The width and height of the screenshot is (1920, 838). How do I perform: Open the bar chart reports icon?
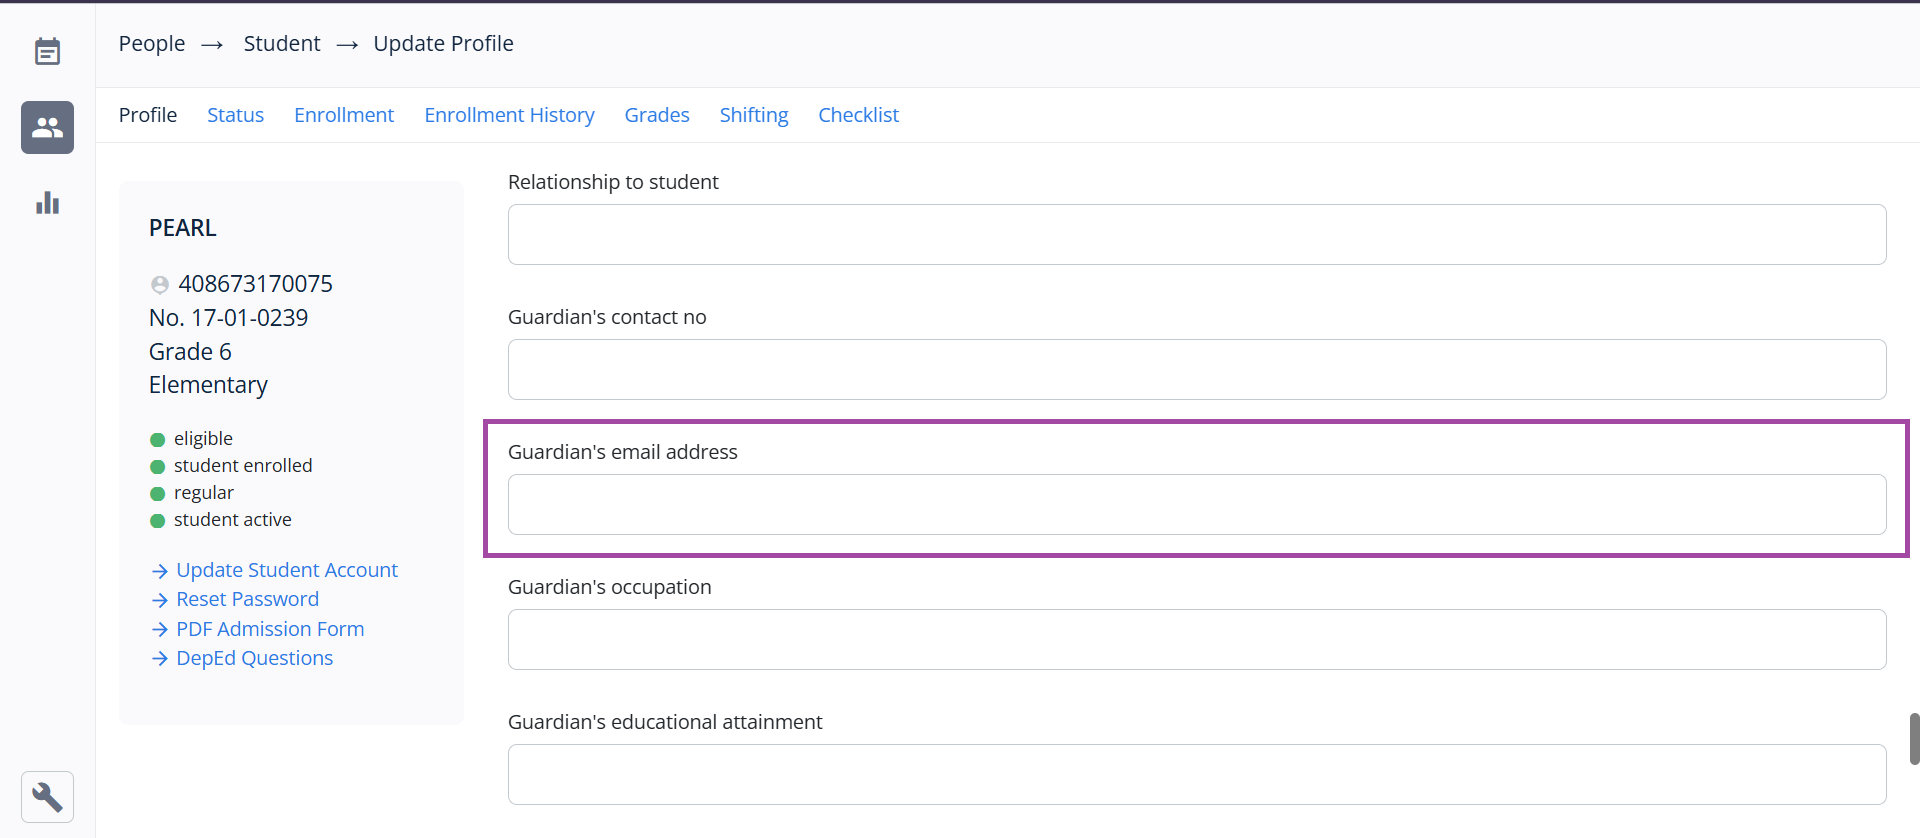point(47,203)
